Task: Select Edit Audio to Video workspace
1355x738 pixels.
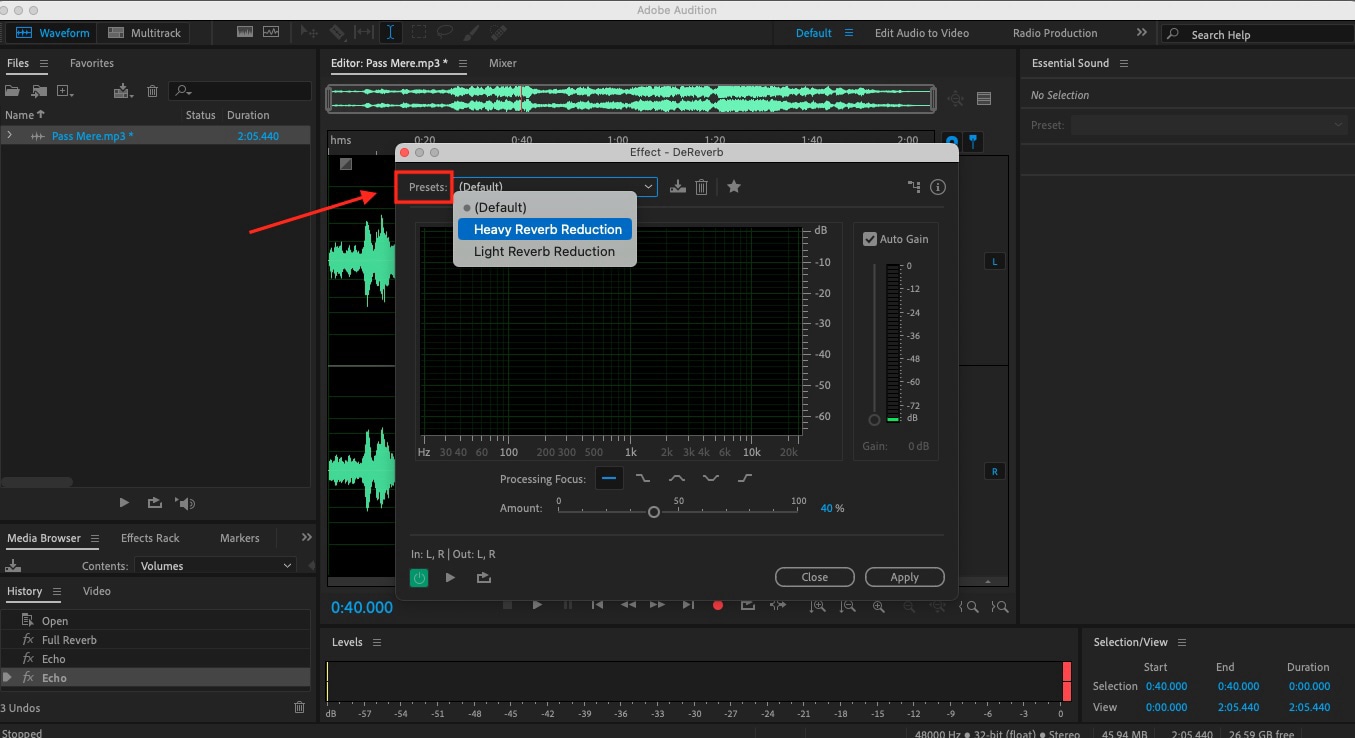Action: (x=922, y=33)
